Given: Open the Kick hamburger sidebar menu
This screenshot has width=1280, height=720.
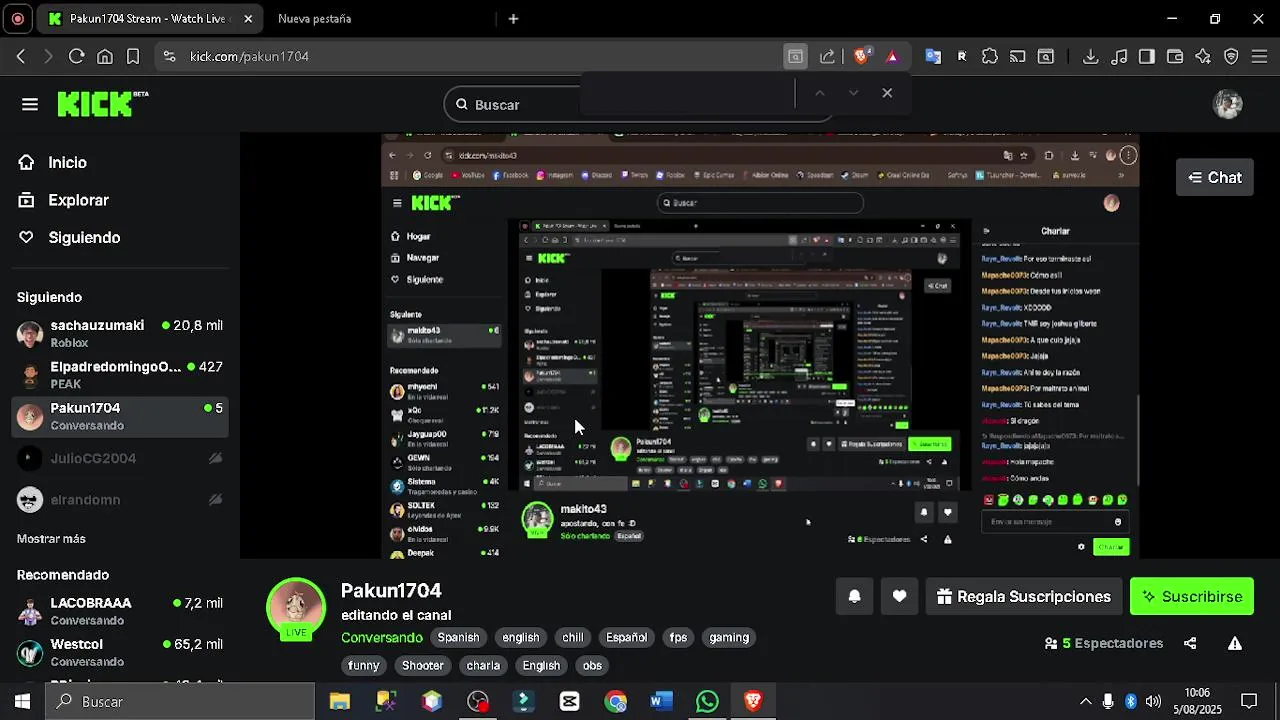Looking at the screenshot, I should coord(30,104).
